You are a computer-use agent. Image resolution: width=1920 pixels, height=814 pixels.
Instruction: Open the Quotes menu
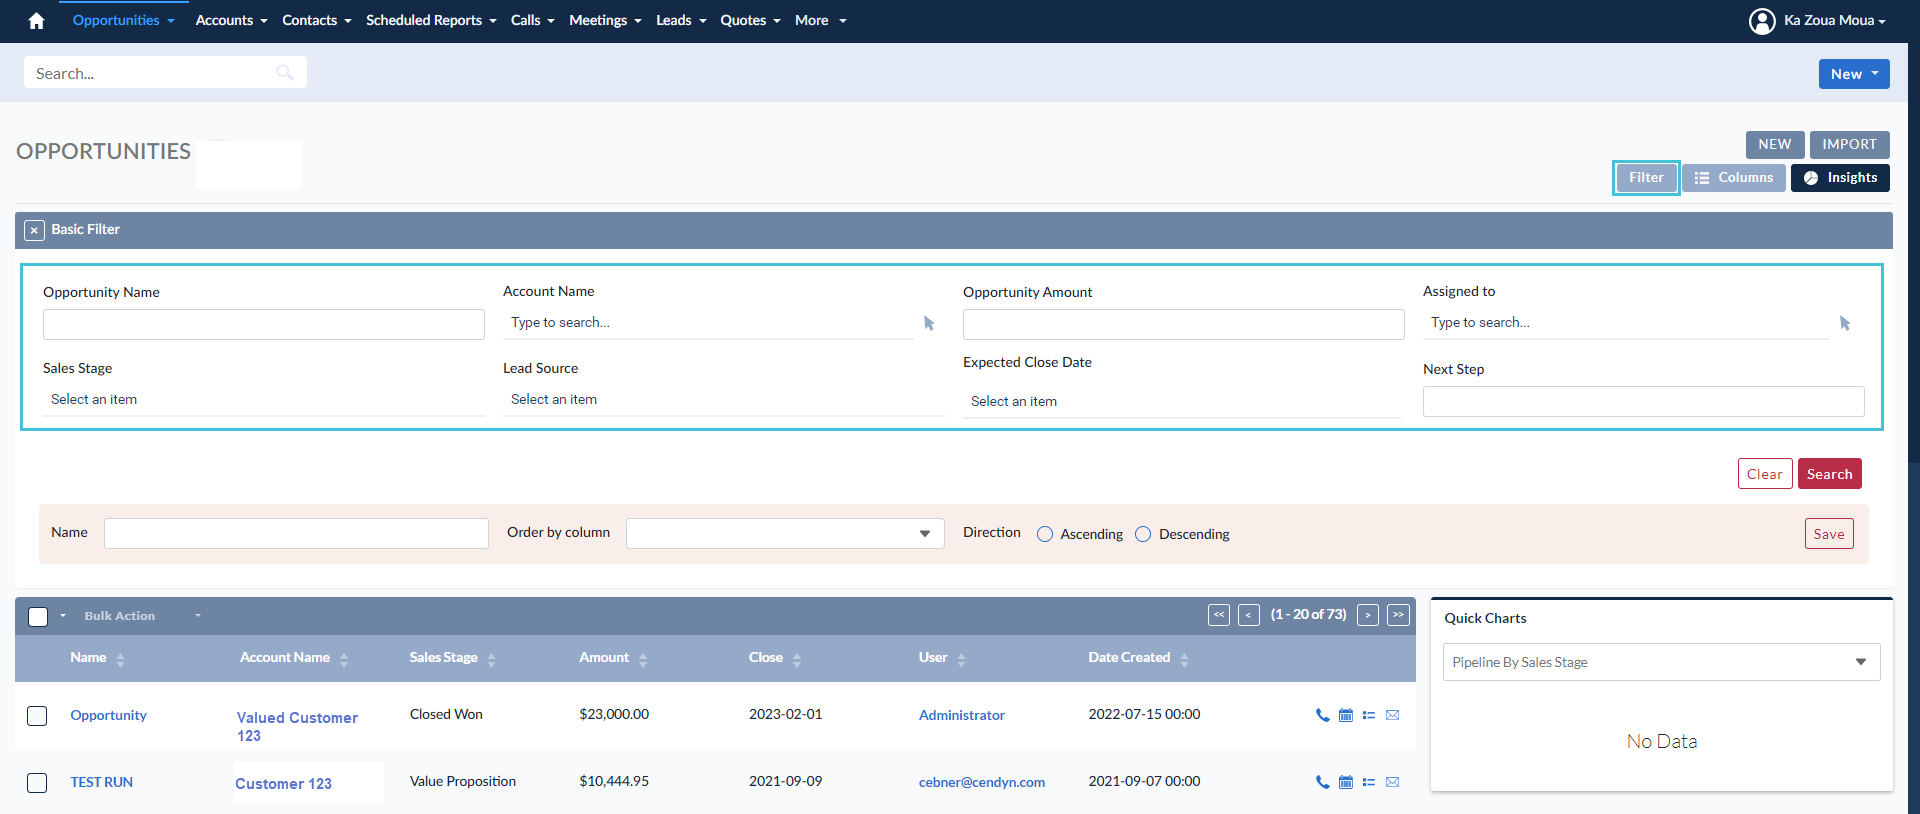tap(750, 21)
